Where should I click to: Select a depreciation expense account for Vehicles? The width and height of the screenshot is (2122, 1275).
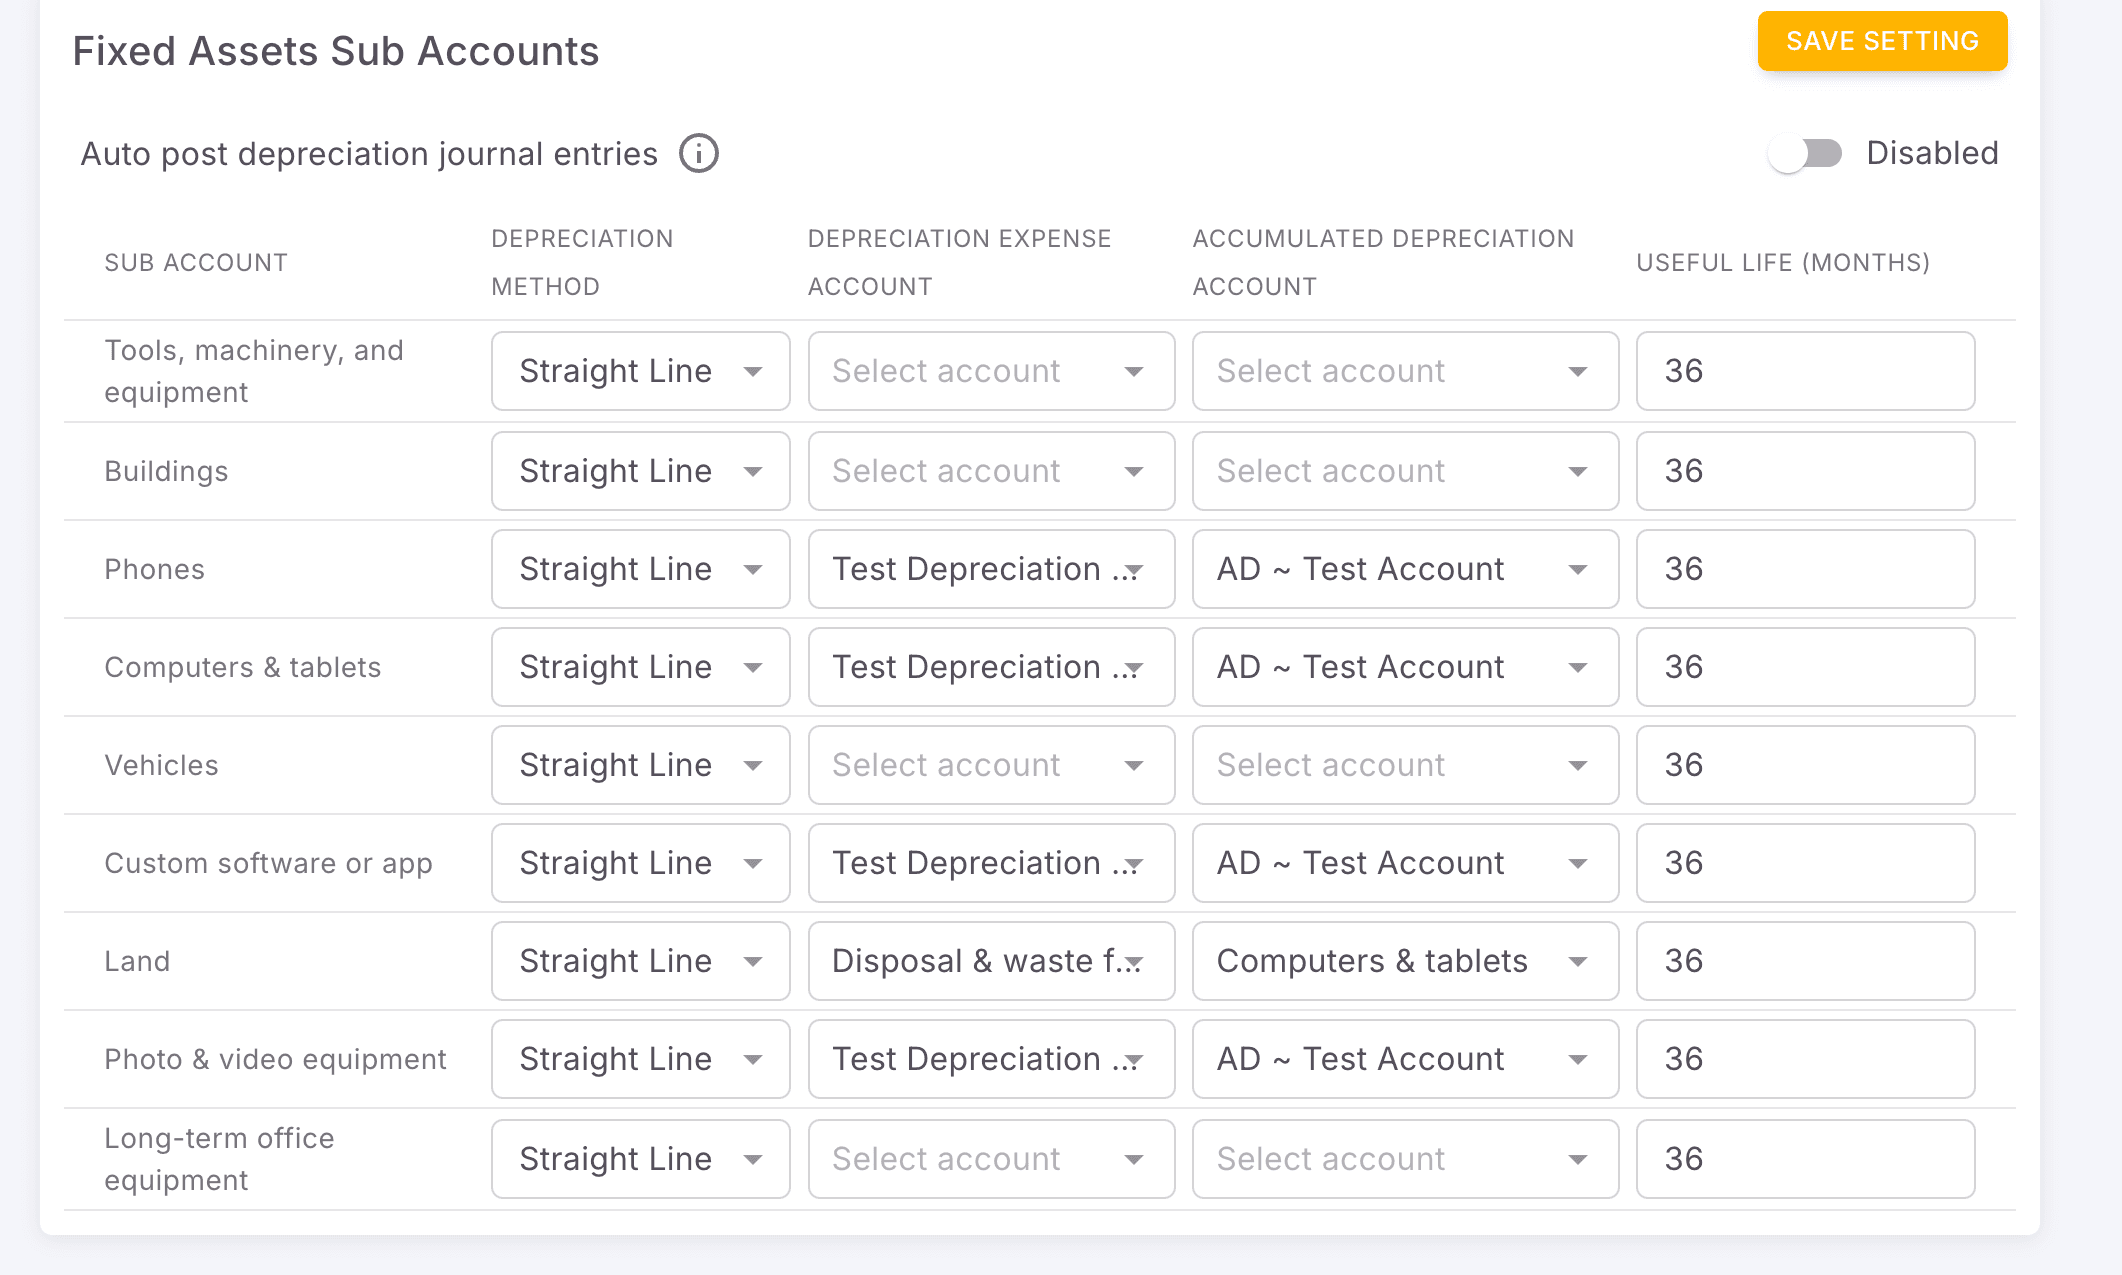tap(990, 765)
